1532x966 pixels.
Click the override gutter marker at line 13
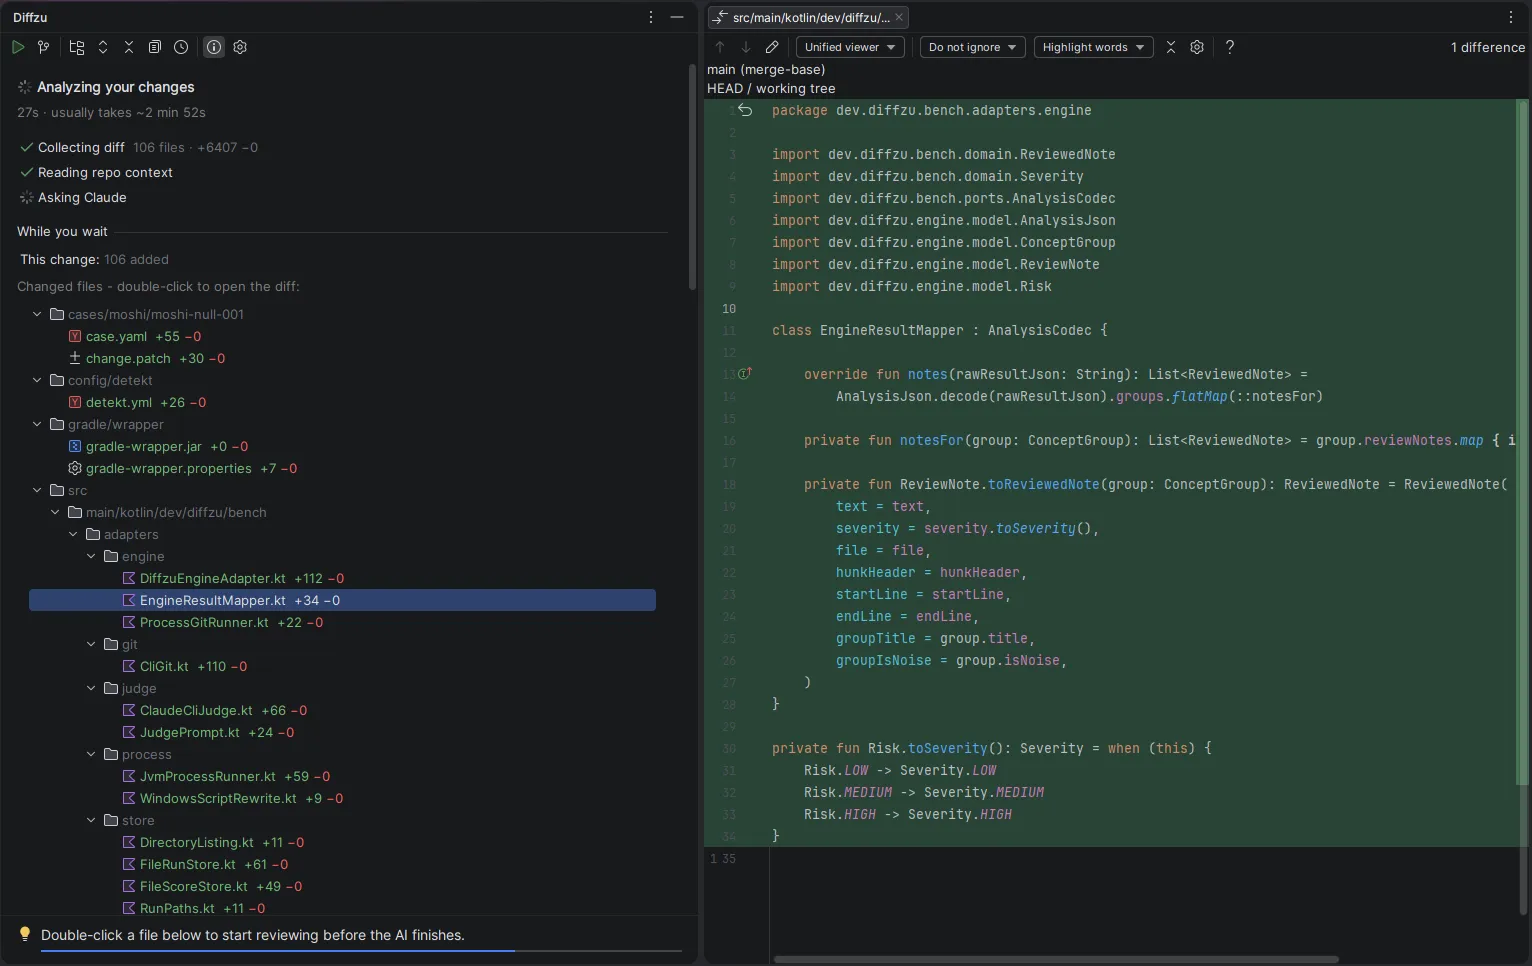point(745,373)
